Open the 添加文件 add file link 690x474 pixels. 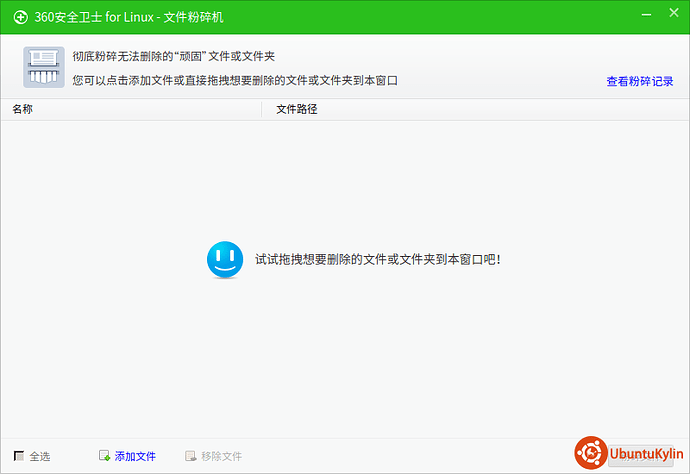135,456
